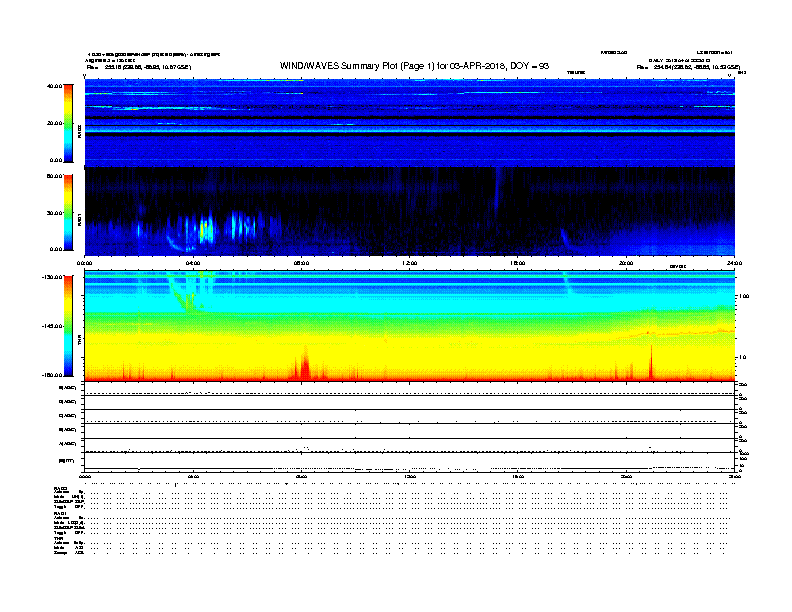Screen dimensions: 792x612
Task: Click the vertical TNR axis label
Action: (79, 342)
